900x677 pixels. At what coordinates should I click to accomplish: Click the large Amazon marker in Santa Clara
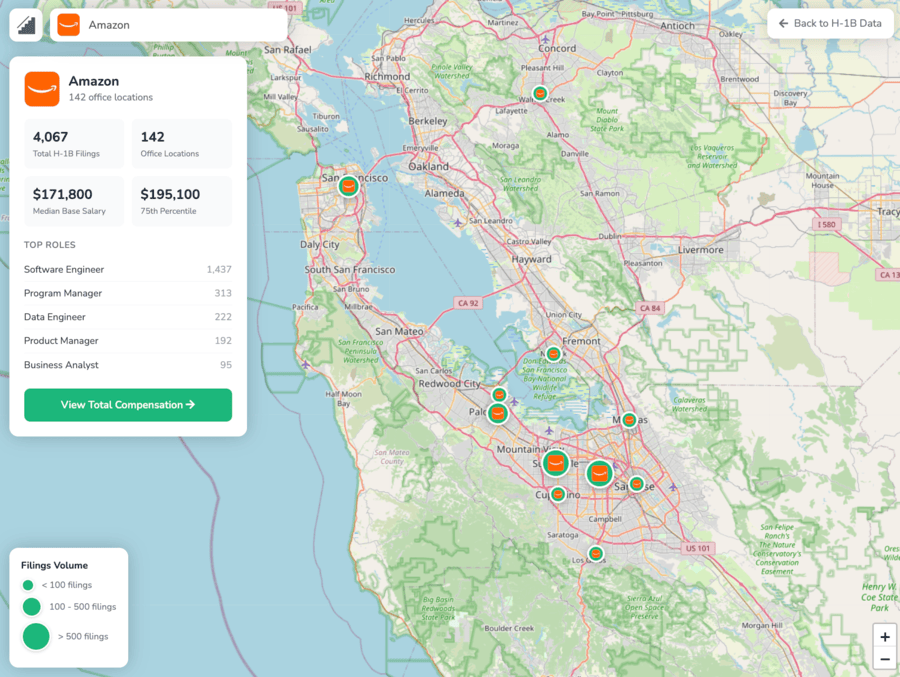pyautogui.click(x=599, y=473)
